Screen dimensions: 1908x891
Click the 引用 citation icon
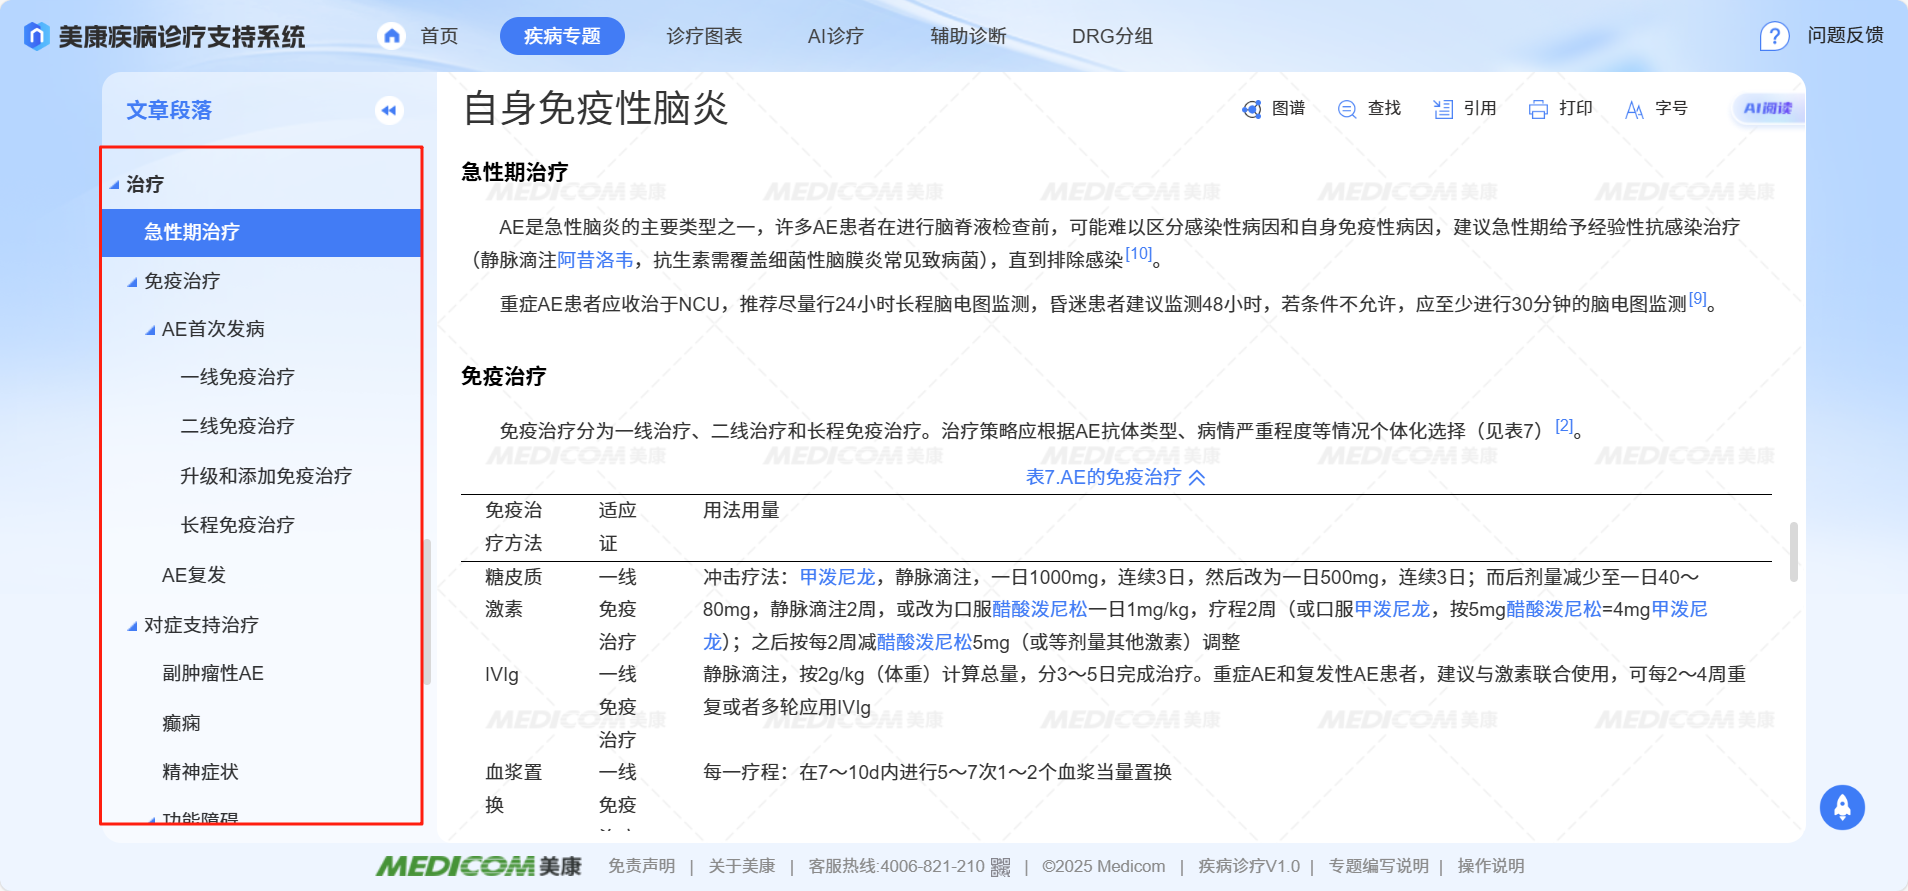[1442, 109]
